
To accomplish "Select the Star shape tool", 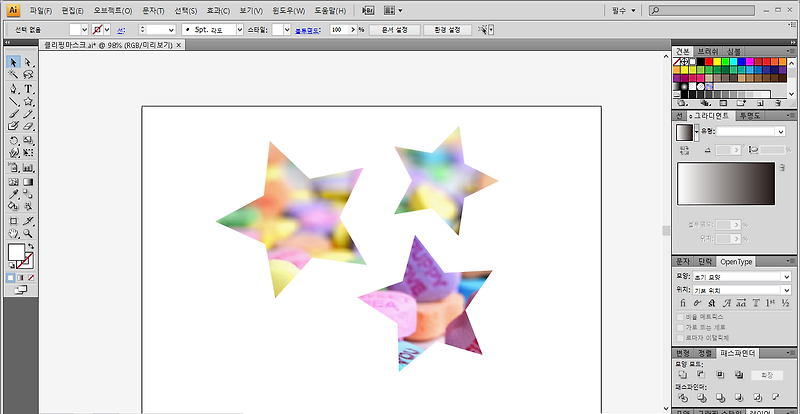I will click(29, 102).
